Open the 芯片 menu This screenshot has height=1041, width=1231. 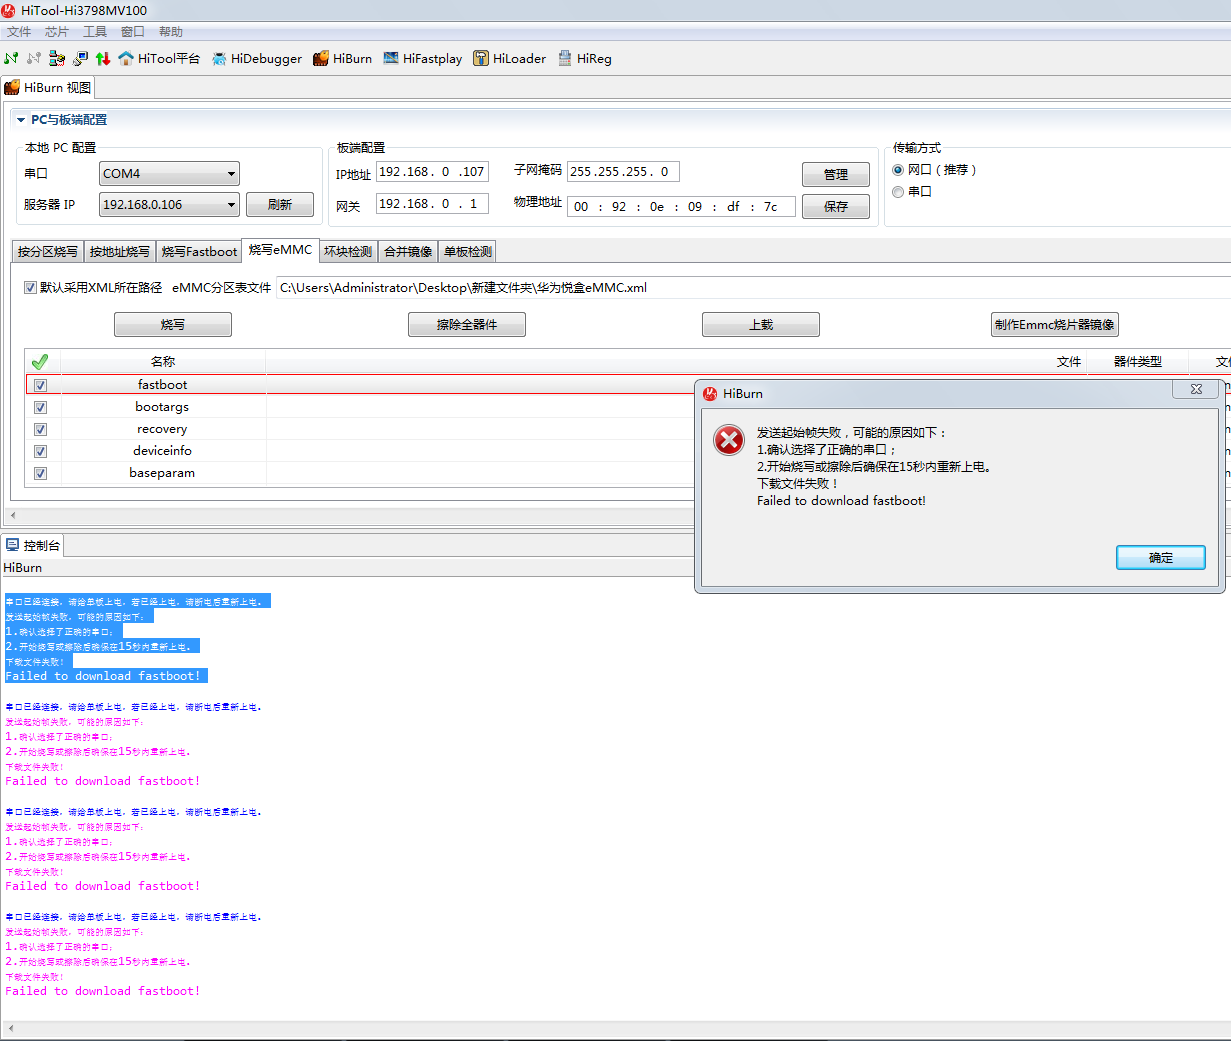(57, 32)
